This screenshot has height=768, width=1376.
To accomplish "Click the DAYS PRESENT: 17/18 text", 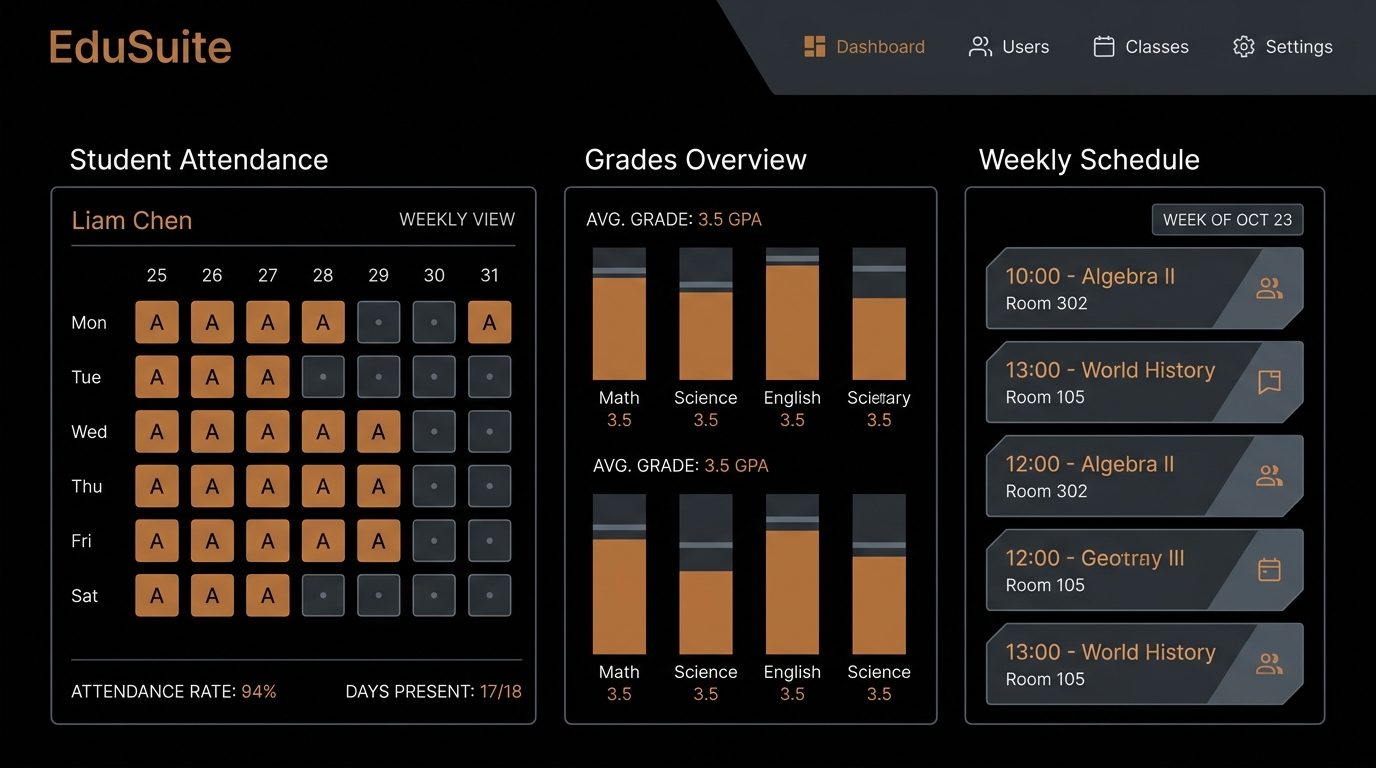I will 434,691.
